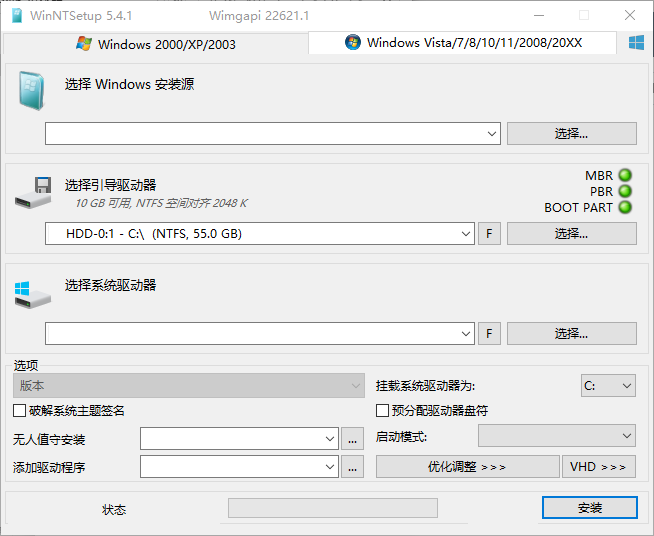
Task: Click the Windows install source package icon
Action: point(31,91)
